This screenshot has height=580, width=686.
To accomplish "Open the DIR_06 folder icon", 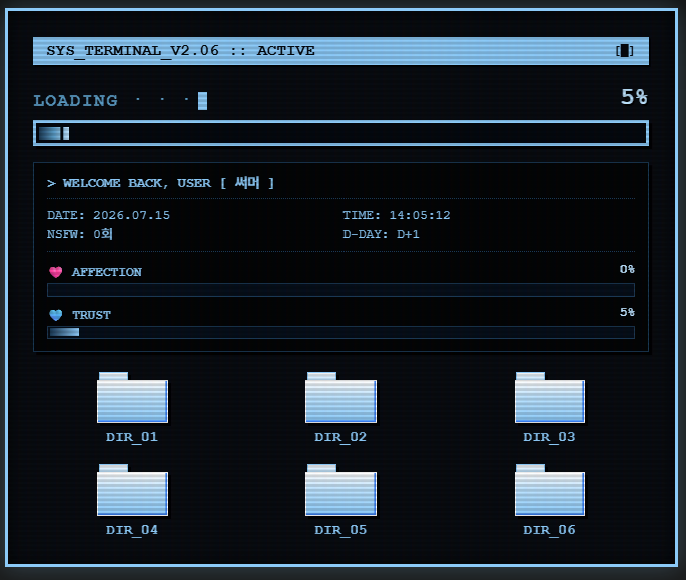I will [x=550, y=489].
